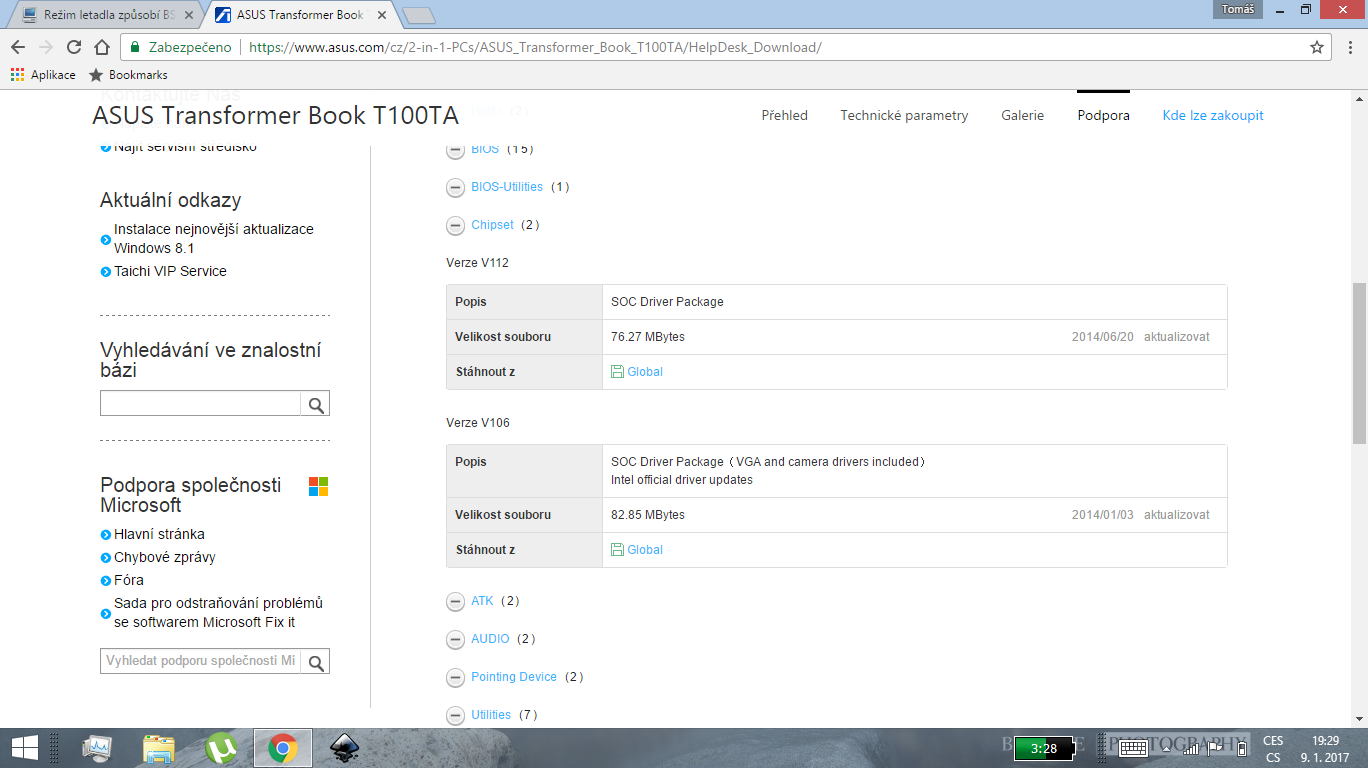Select the ASUS Transformer Book tab
The height and width of the screenshot is (768, 1368).
[301, 15]
